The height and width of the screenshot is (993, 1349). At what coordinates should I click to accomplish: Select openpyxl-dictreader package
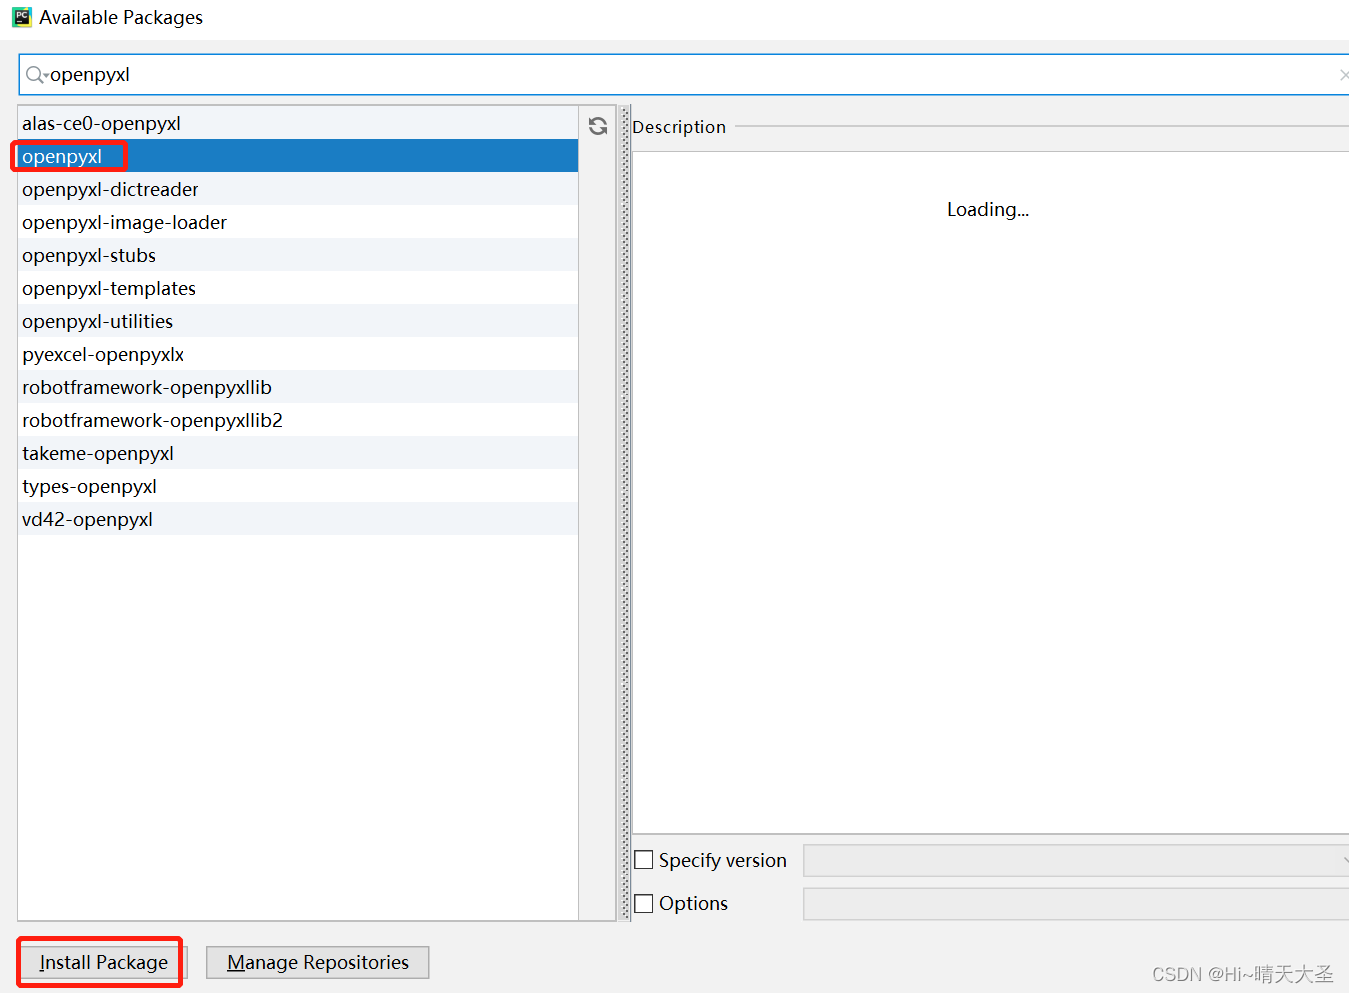pyautogui.click(x=298, y=189)
